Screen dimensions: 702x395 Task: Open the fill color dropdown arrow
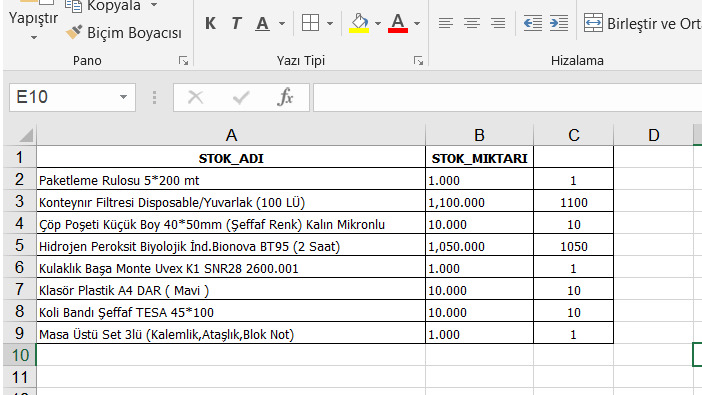click(x=378, y=23)
